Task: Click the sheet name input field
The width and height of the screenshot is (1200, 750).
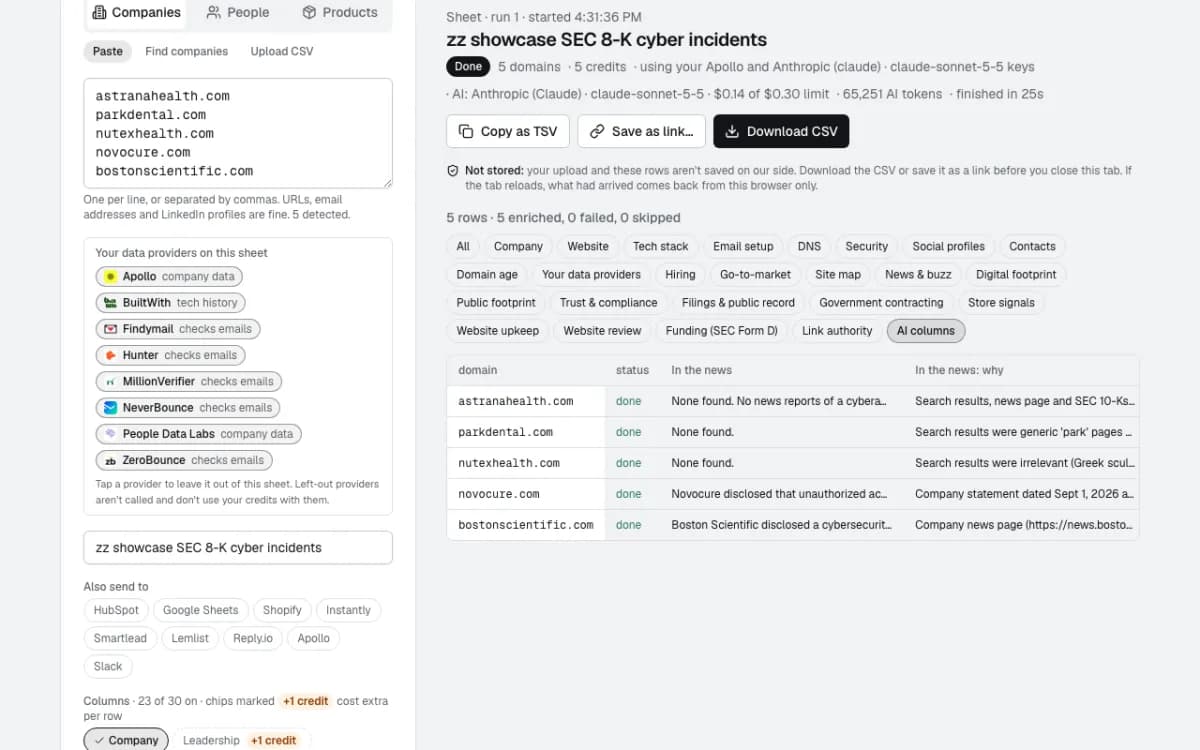Action: click(x=238, y=548)
